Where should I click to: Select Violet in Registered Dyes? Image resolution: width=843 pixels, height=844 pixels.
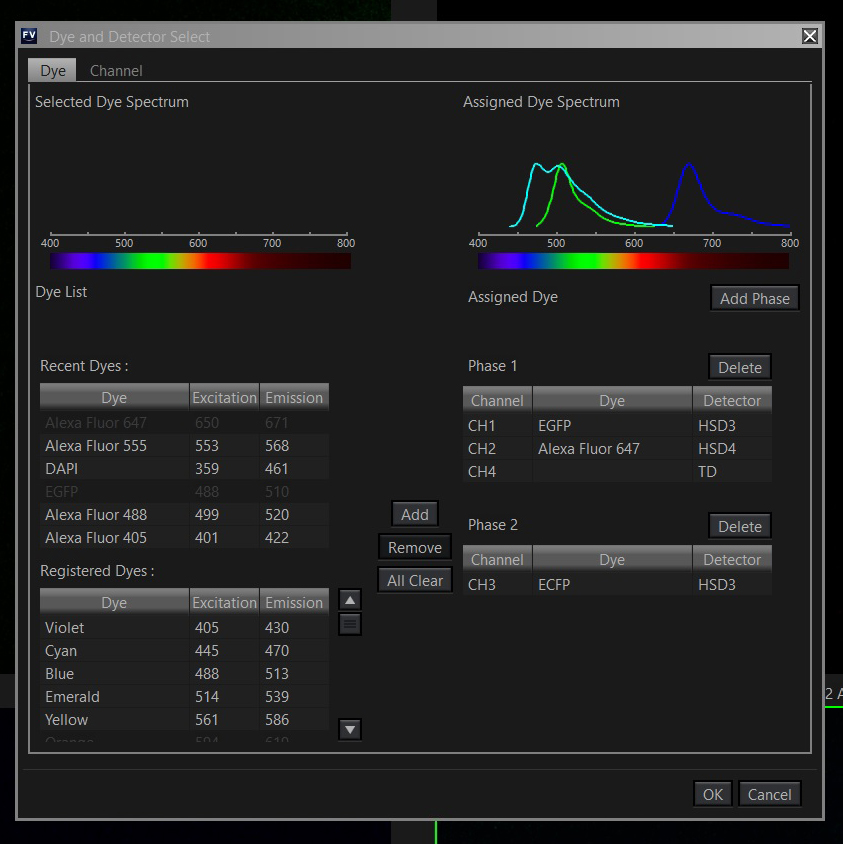click(184, 628)
